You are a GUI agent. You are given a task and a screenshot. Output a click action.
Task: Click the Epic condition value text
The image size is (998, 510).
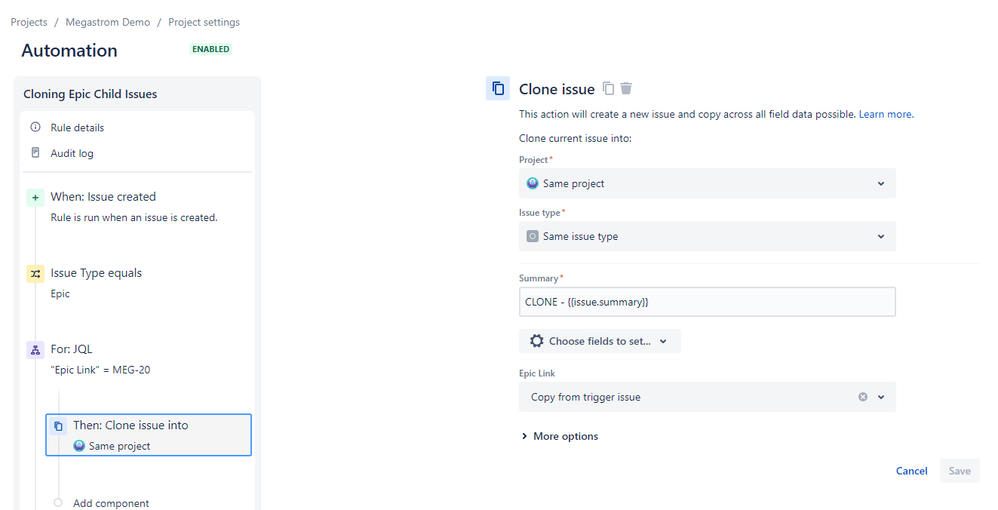click(60, 294)
